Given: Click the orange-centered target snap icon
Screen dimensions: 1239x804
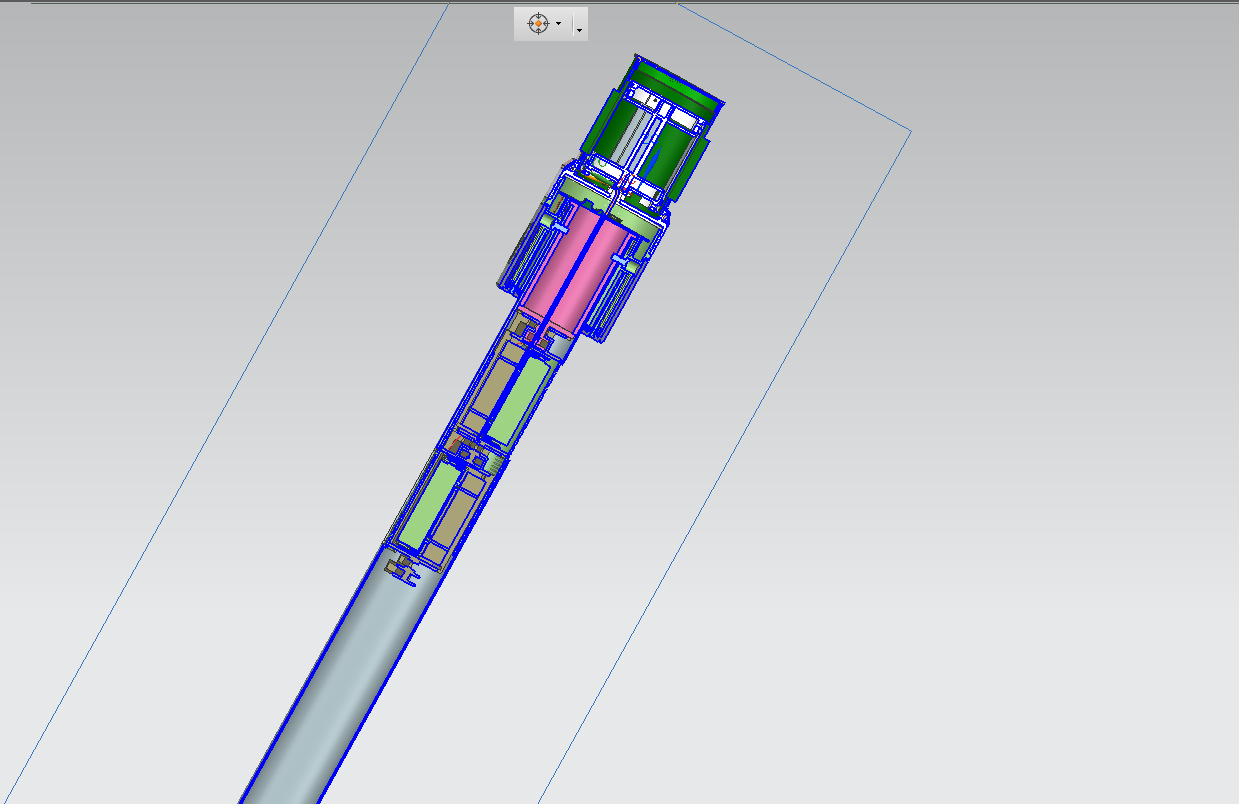Looking at the screenshot, I should point(538,23).
